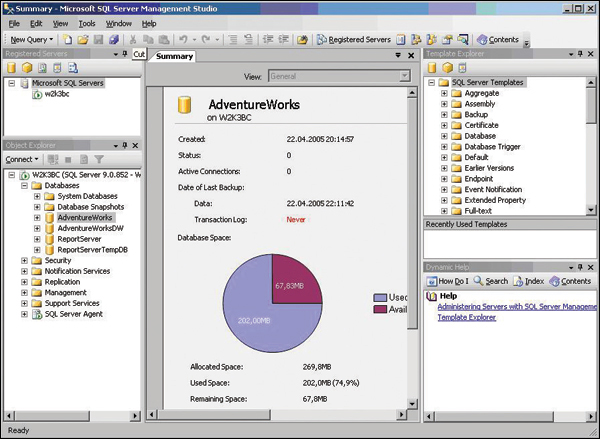Select Reporting Services icon in Registered Servers
This screenshot has width=600, height=439.
42,68
